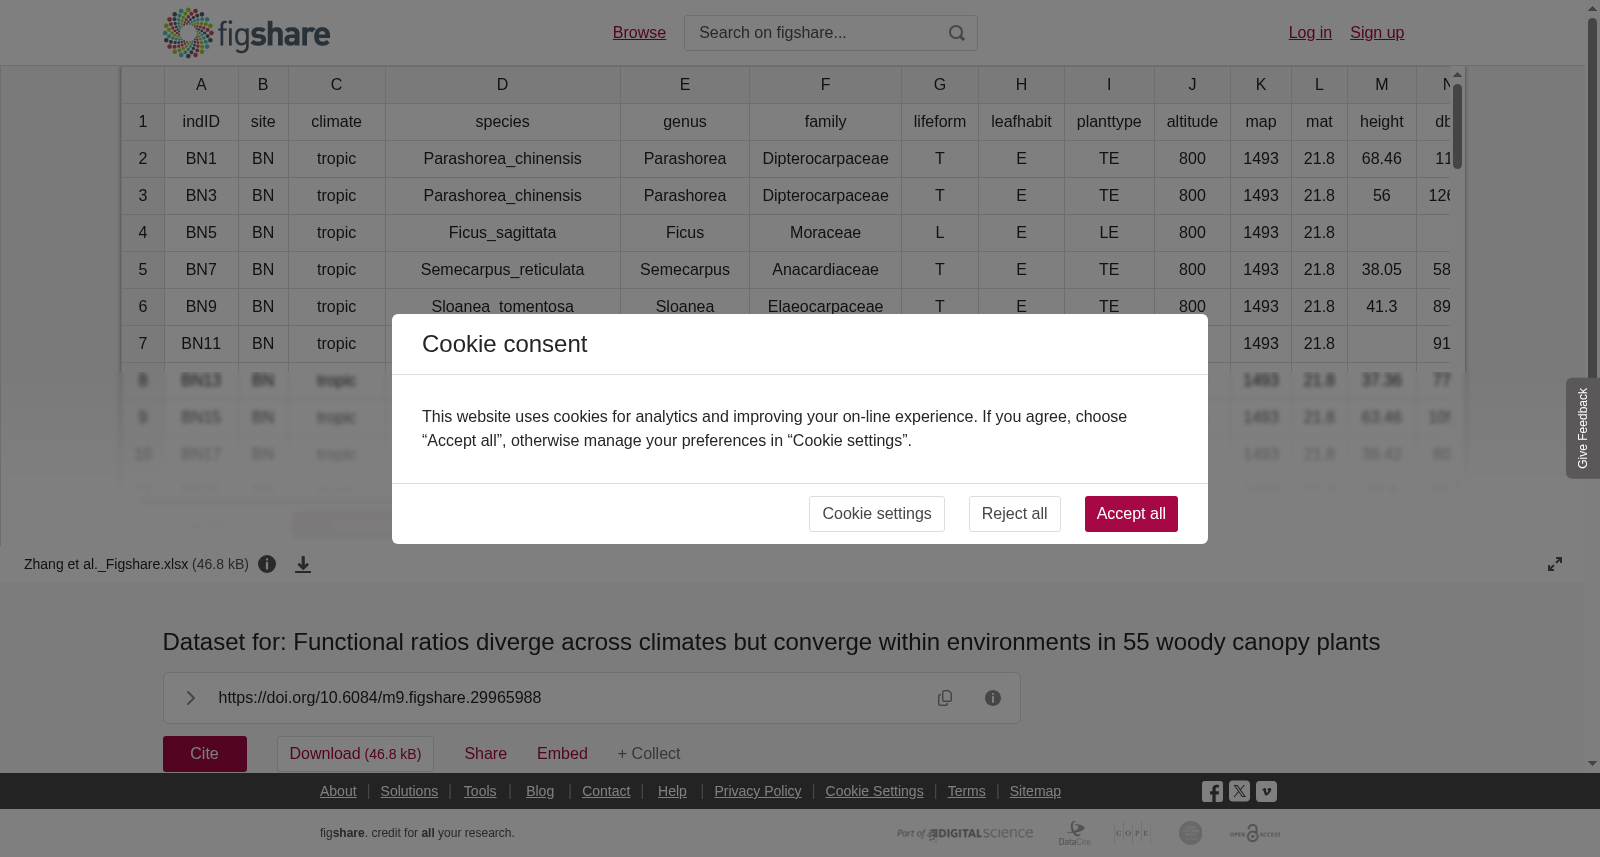This screenshot has height=857, width=1600.
Task: Click the 'Sloanea_tomentosa' cell
Action: [502, 304]
